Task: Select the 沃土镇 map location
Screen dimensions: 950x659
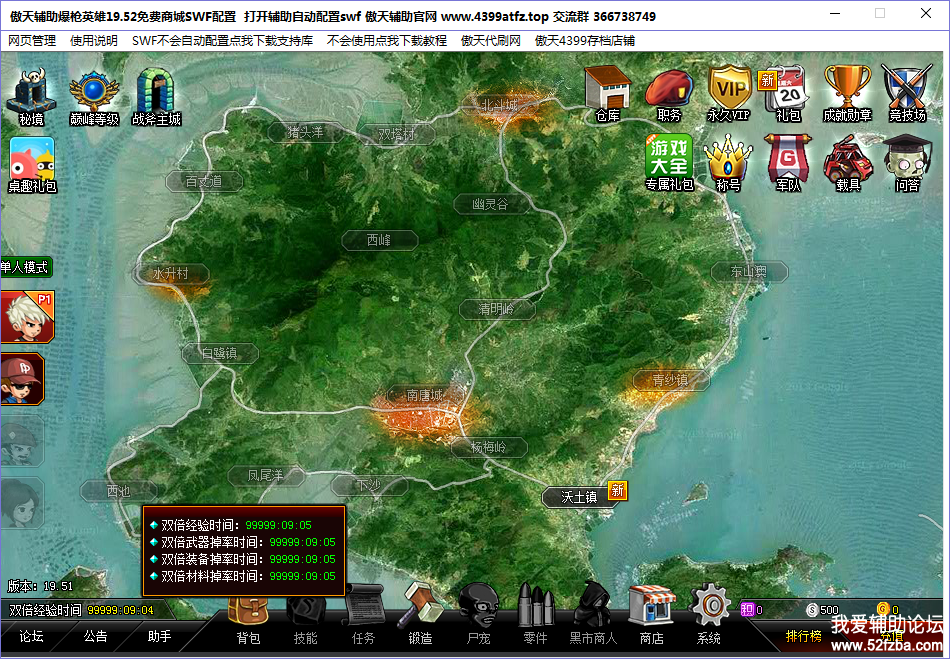Action: [x=579, y=496]
